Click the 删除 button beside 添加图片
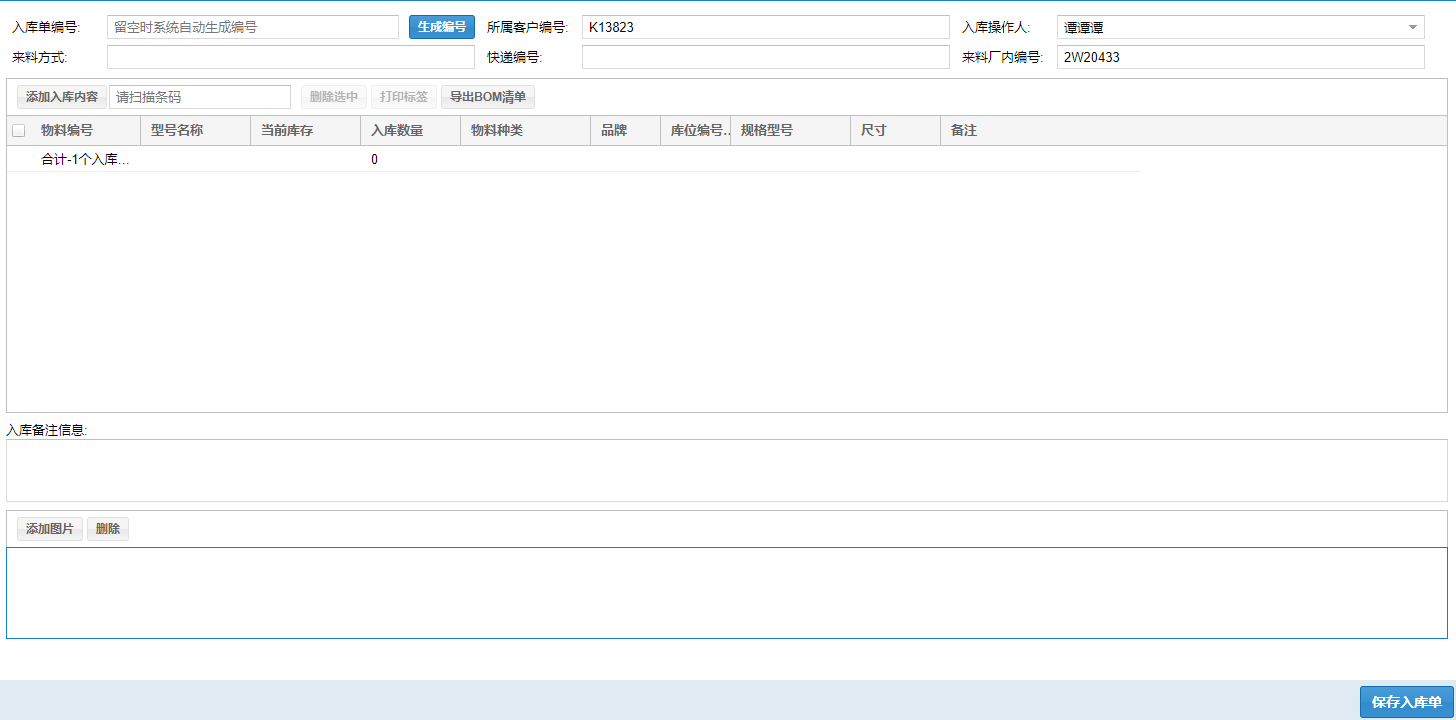This screenshot has height=720, width=1456. click(108, 529)
